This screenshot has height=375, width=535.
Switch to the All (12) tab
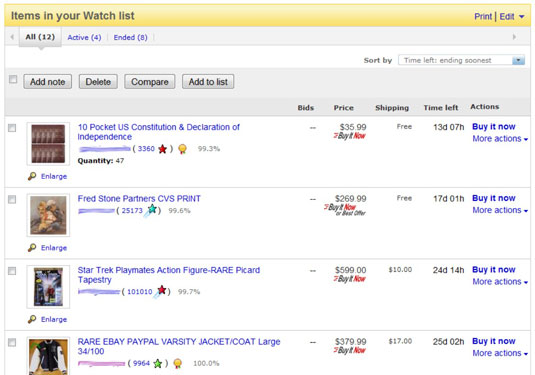tap(40, 37)
